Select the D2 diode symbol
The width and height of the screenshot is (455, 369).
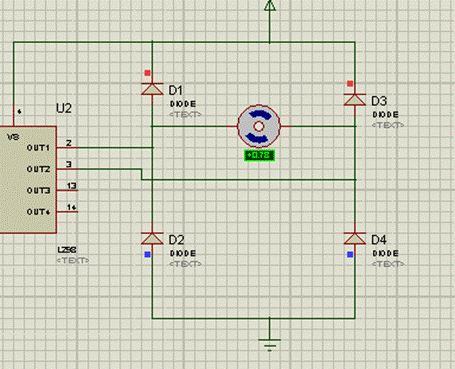[152, 238]
